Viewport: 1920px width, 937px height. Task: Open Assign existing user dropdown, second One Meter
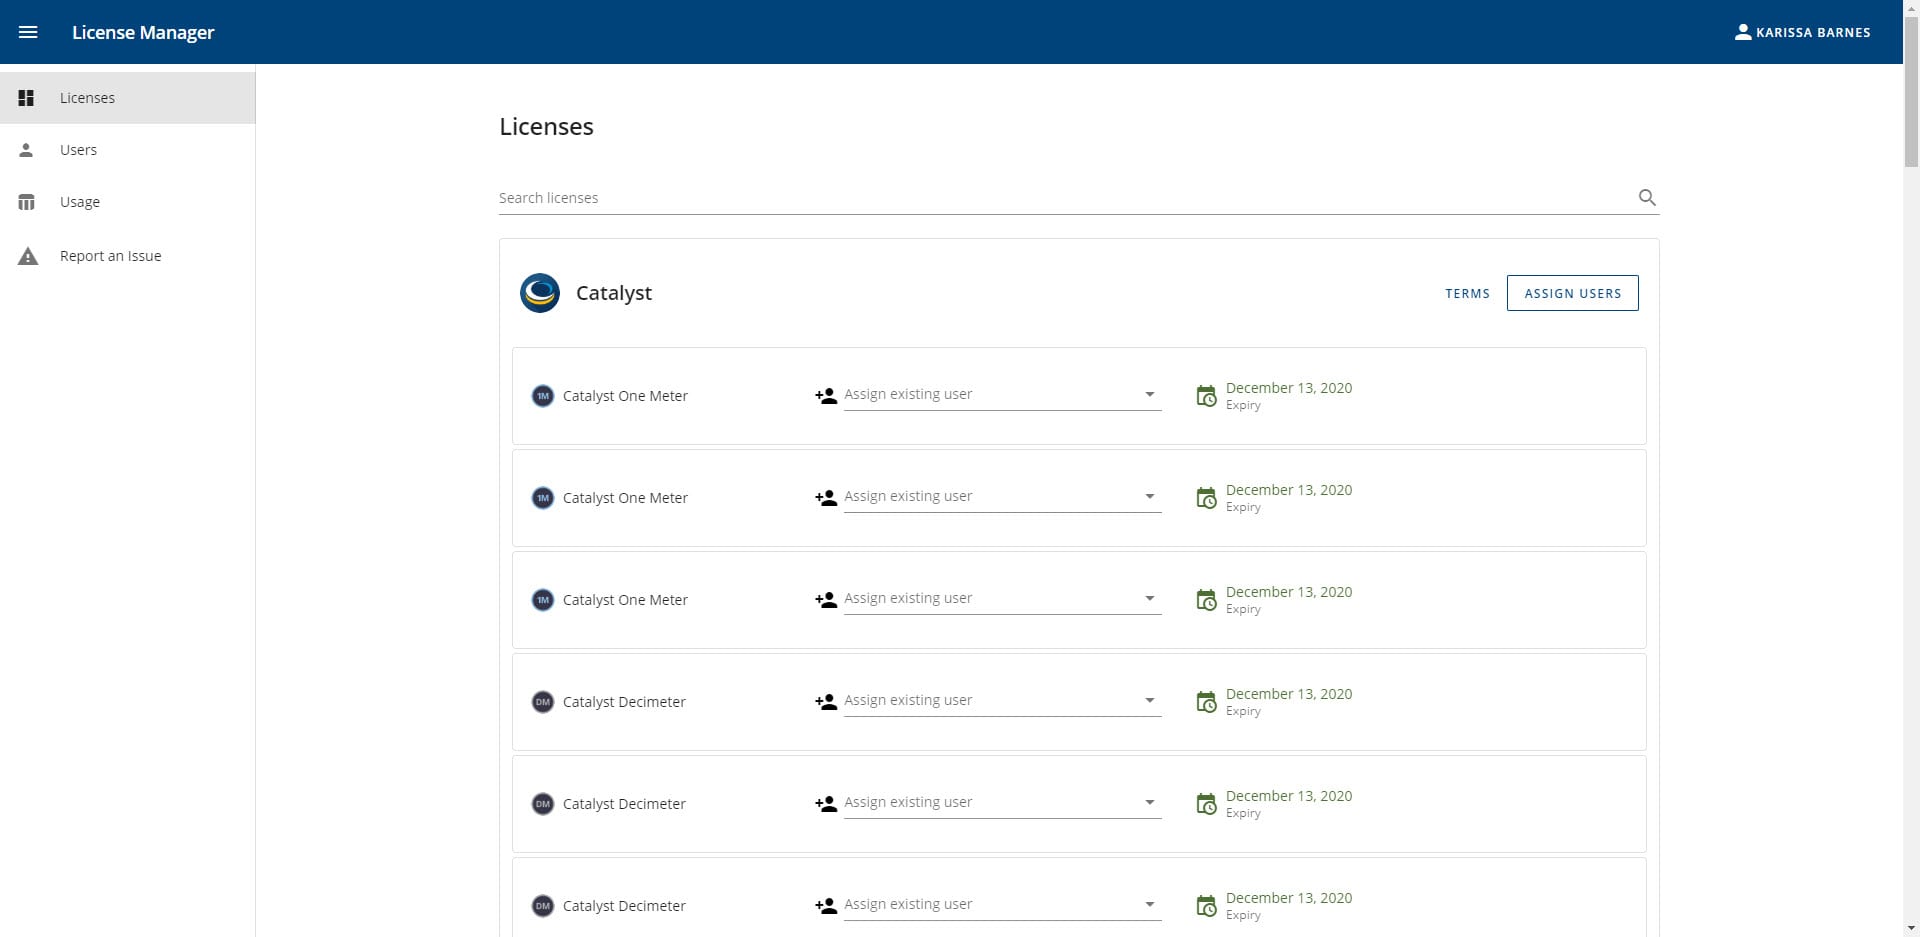1002,496
